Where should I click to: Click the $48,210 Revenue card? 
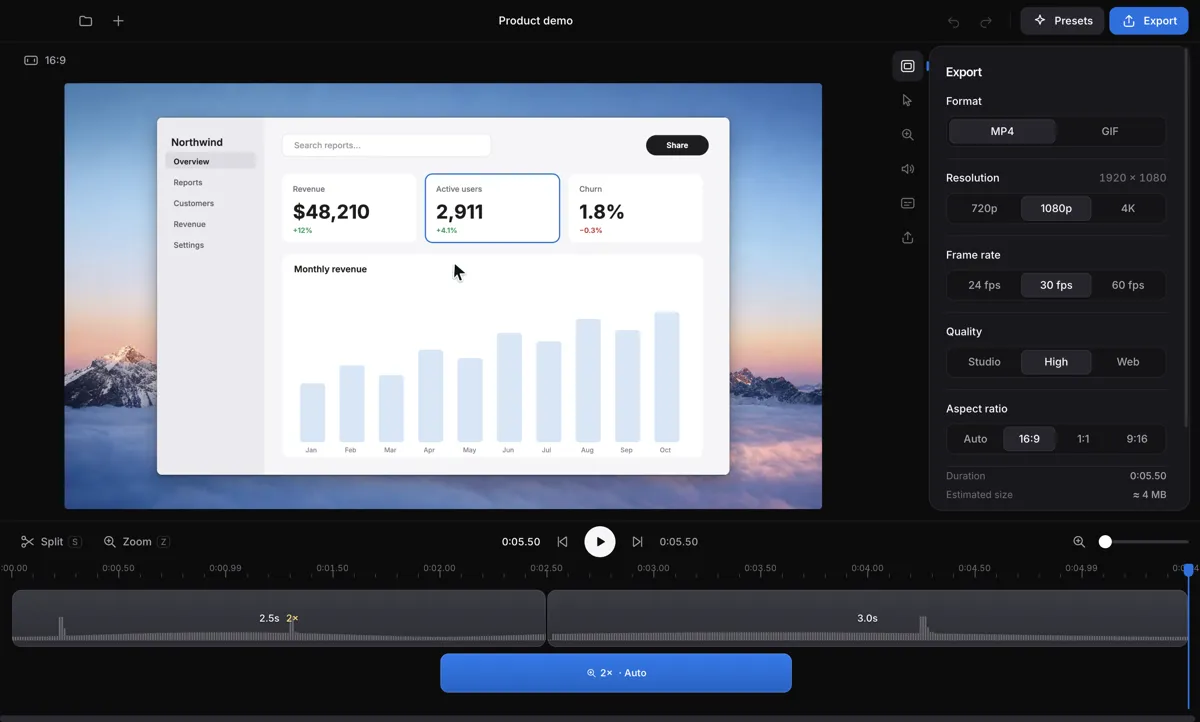coord(349,208)
